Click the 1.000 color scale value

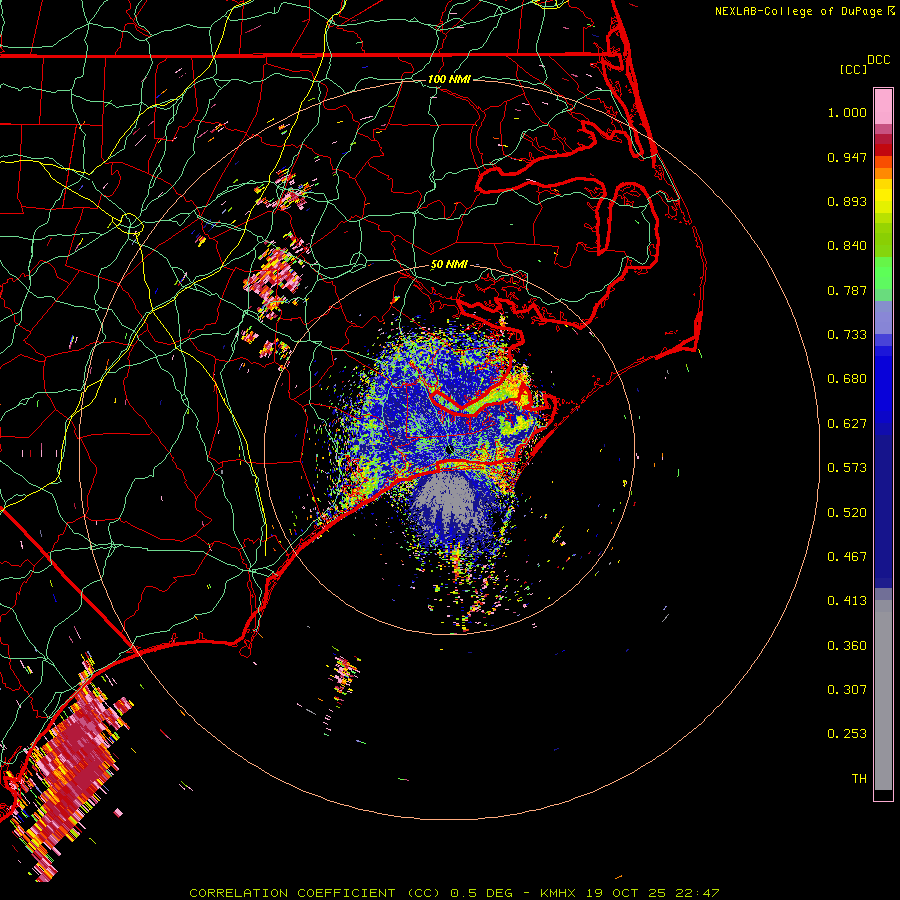tap(847, 112)
